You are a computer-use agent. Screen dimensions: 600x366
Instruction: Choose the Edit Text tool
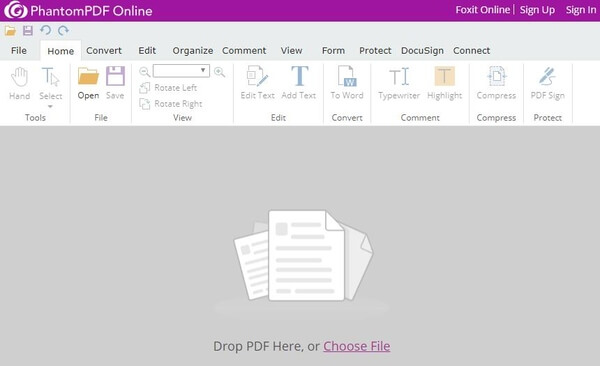point(258,83)
